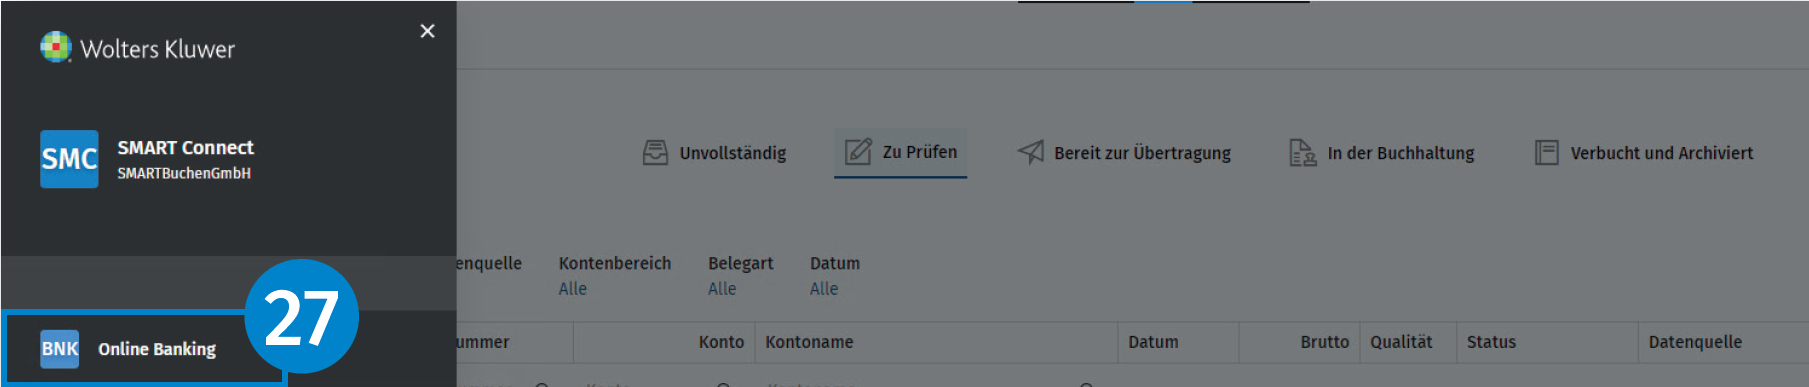Screen dimensions: 1809x387
Task: Sort by the Kontoname column header
Action: click(x=809, y=342)
